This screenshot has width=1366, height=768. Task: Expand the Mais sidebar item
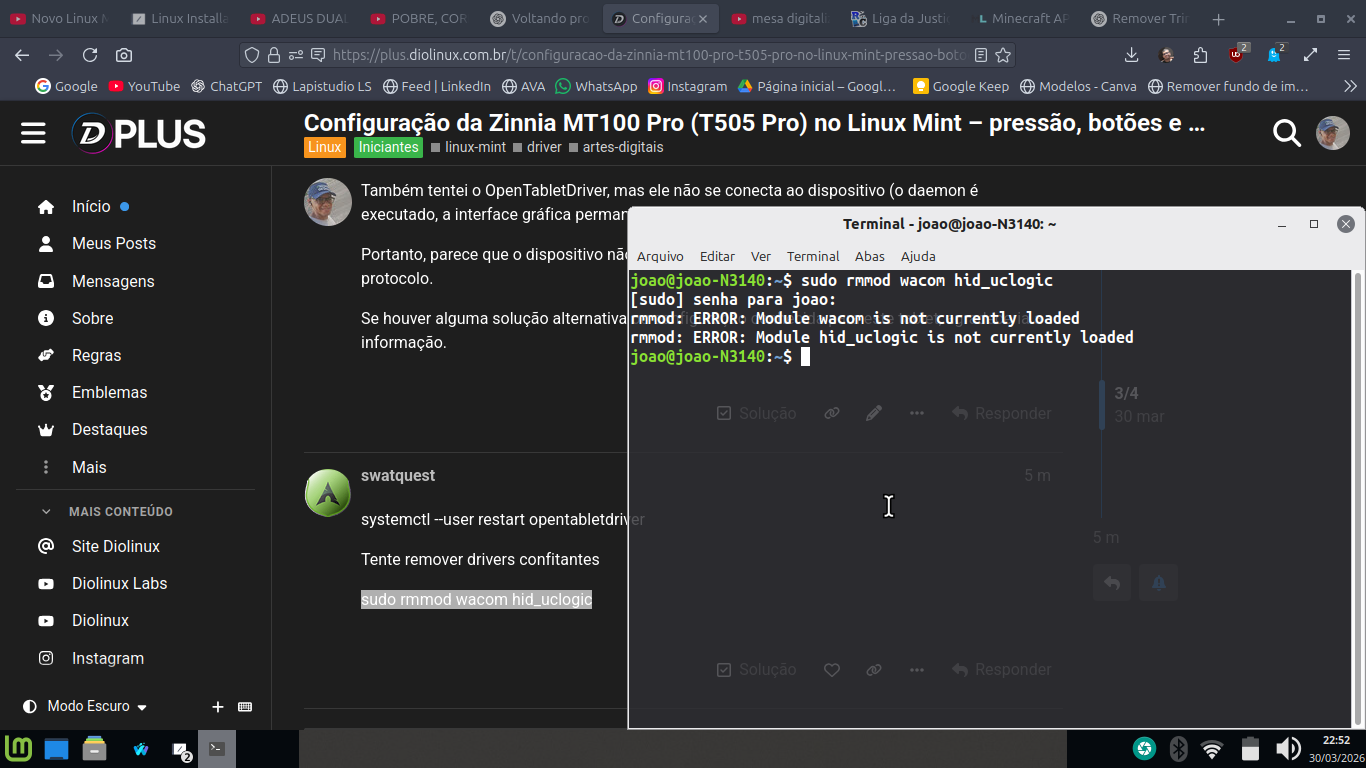click(88, 467)
